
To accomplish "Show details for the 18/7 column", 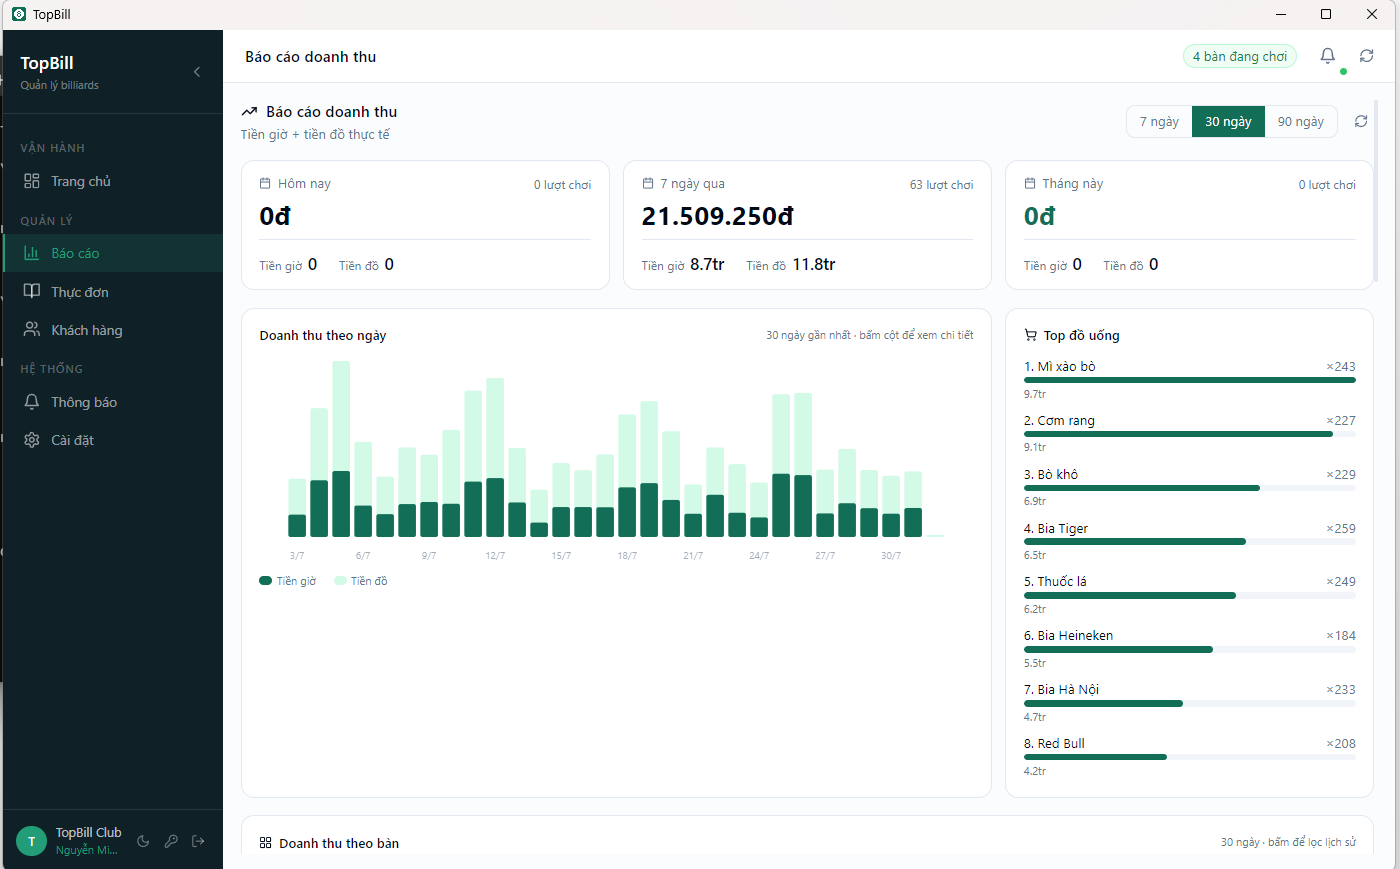I will (x=627, y=476).
